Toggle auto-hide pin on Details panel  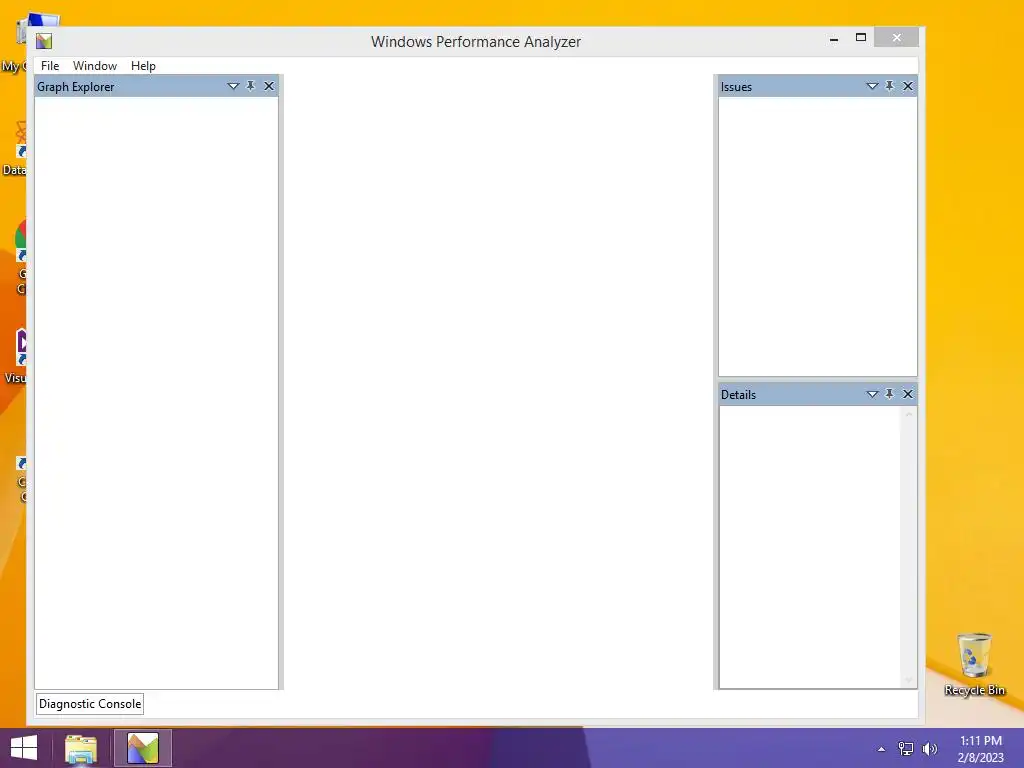pyautogui.click(x=889, y=394)
